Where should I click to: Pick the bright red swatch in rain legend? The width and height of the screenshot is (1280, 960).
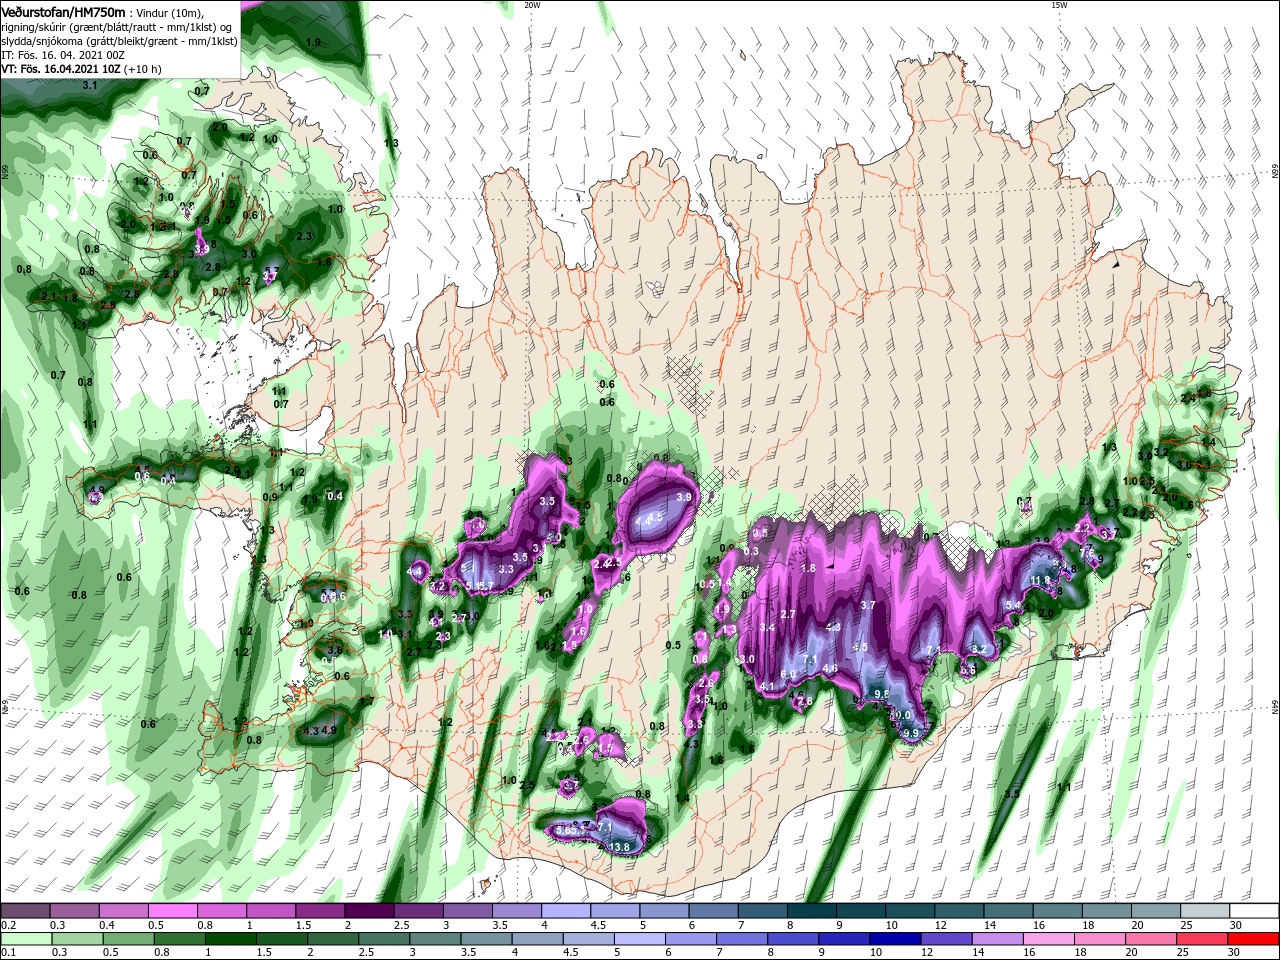click(x=1255, y=939)
